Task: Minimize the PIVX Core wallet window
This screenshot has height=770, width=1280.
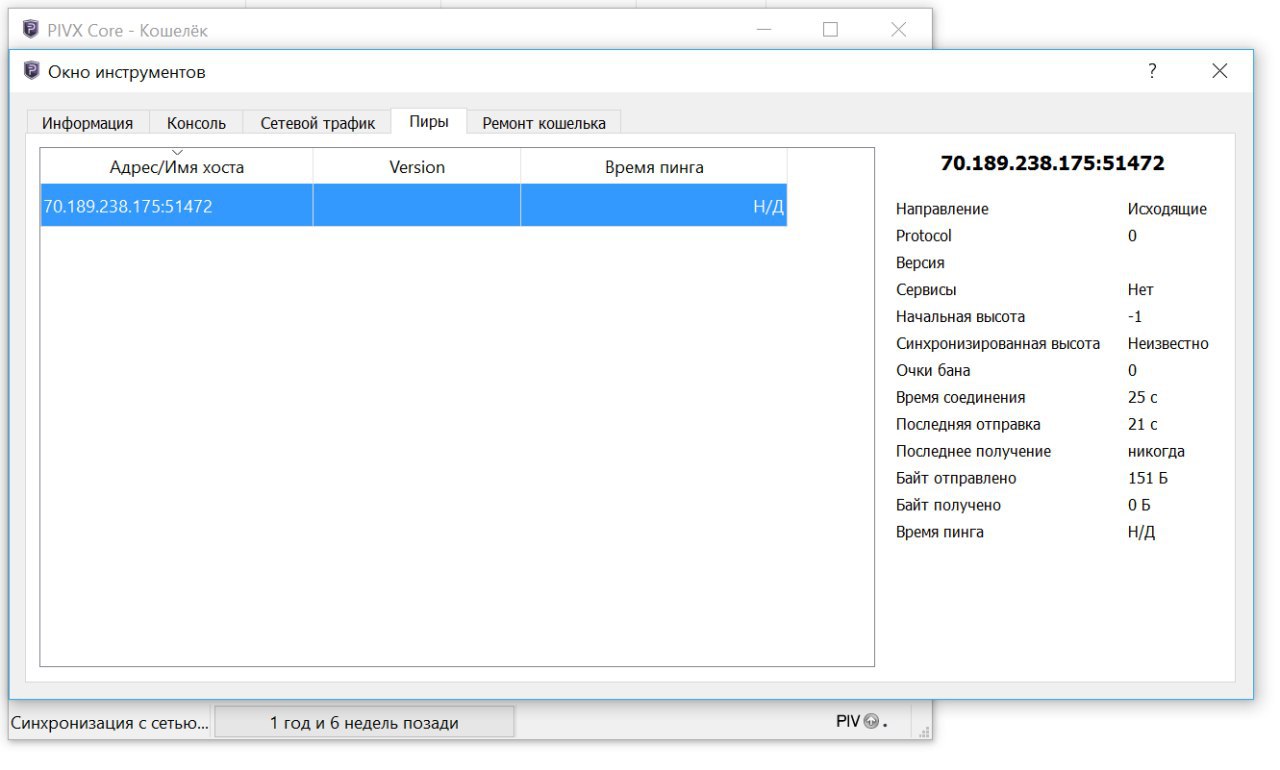Action: point(764,30)
